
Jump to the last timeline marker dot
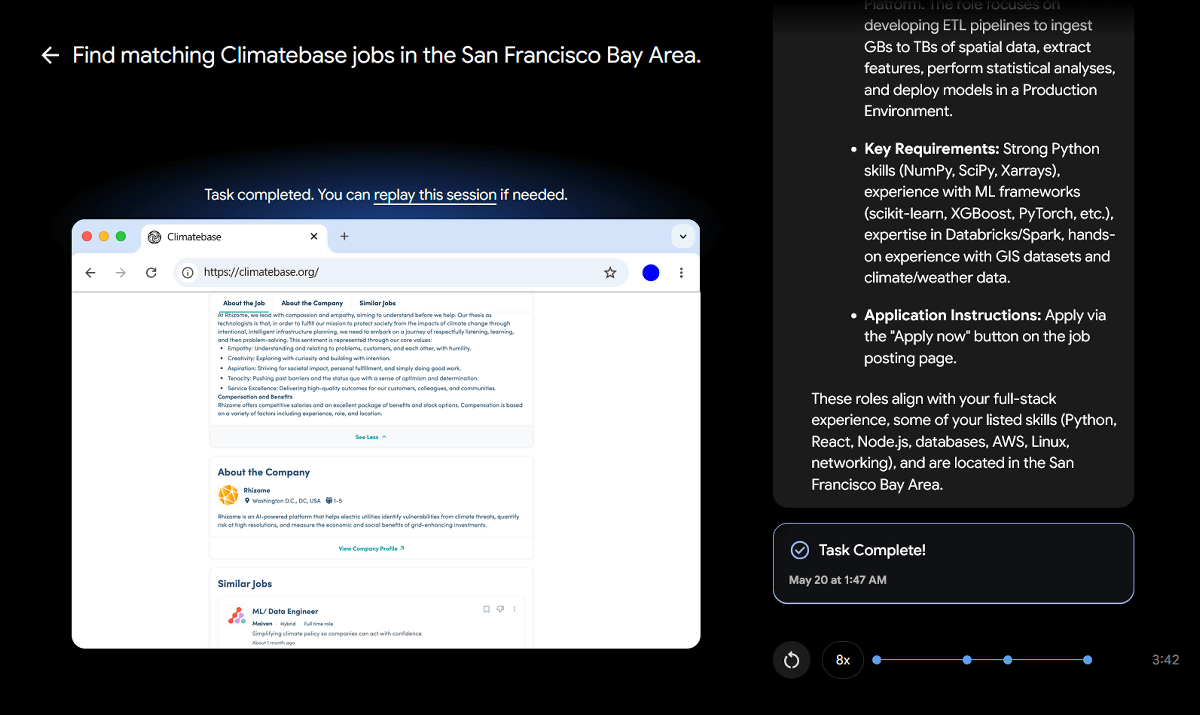tap(1088, 660)
